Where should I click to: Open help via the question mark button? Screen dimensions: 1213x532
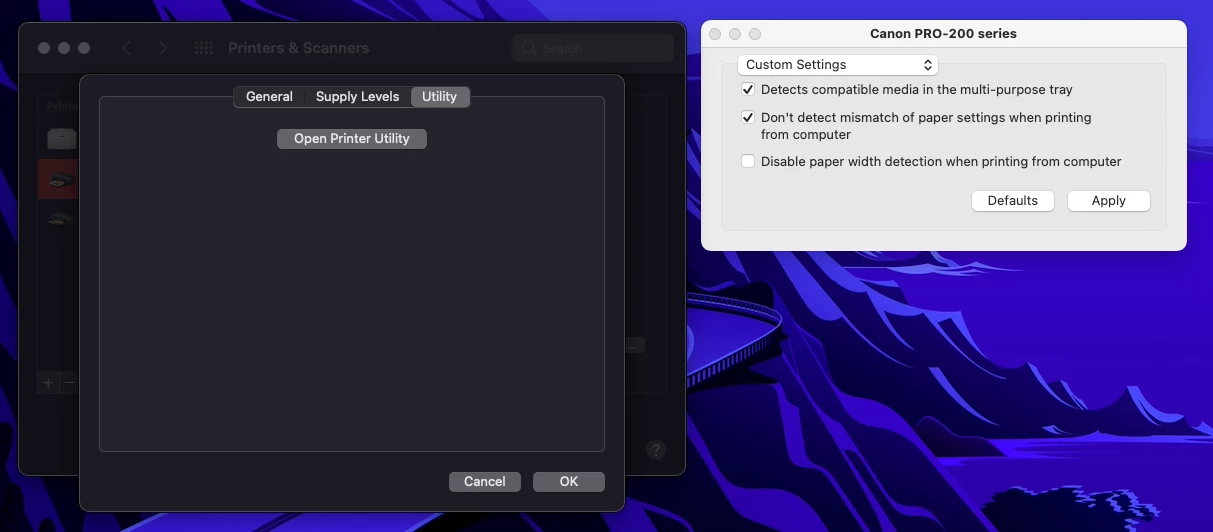tap(655, 450)
